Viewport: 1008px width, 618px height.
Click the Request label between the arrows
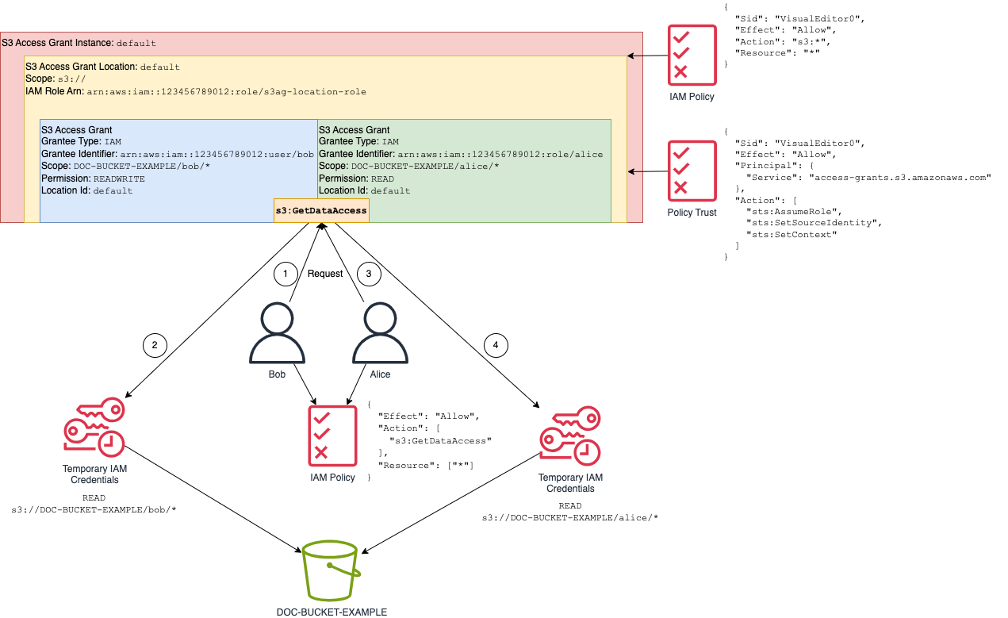pyautogui.click(x=325, y=273)
